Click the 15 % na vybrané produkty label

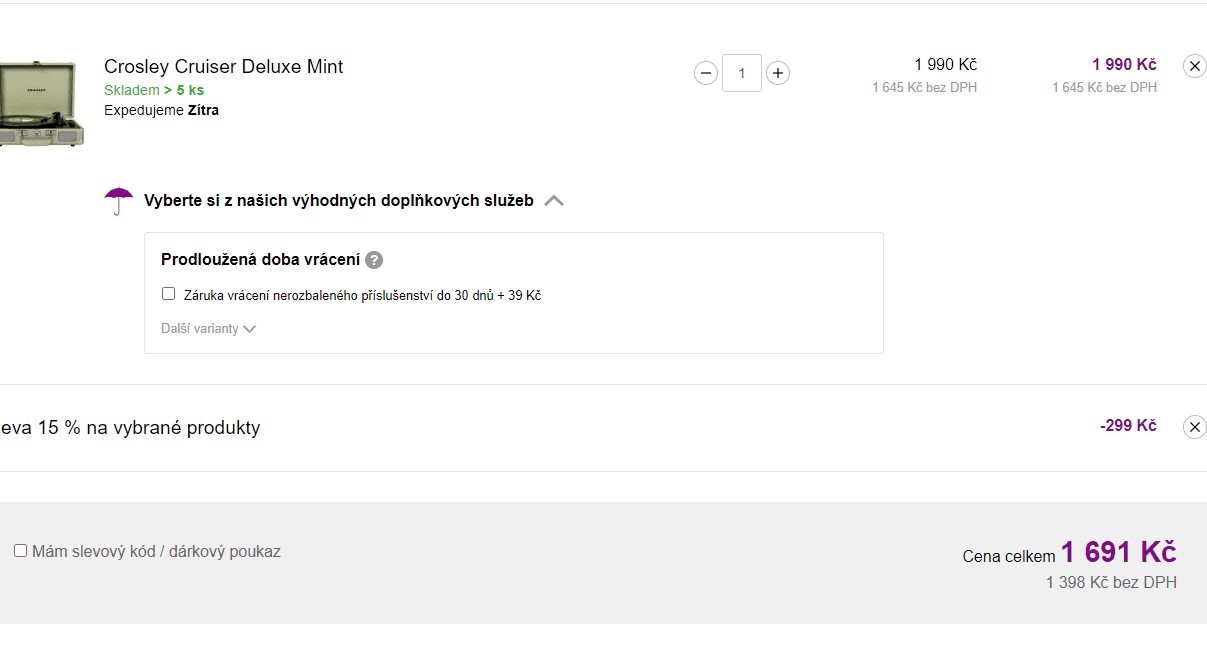[130, 428]
